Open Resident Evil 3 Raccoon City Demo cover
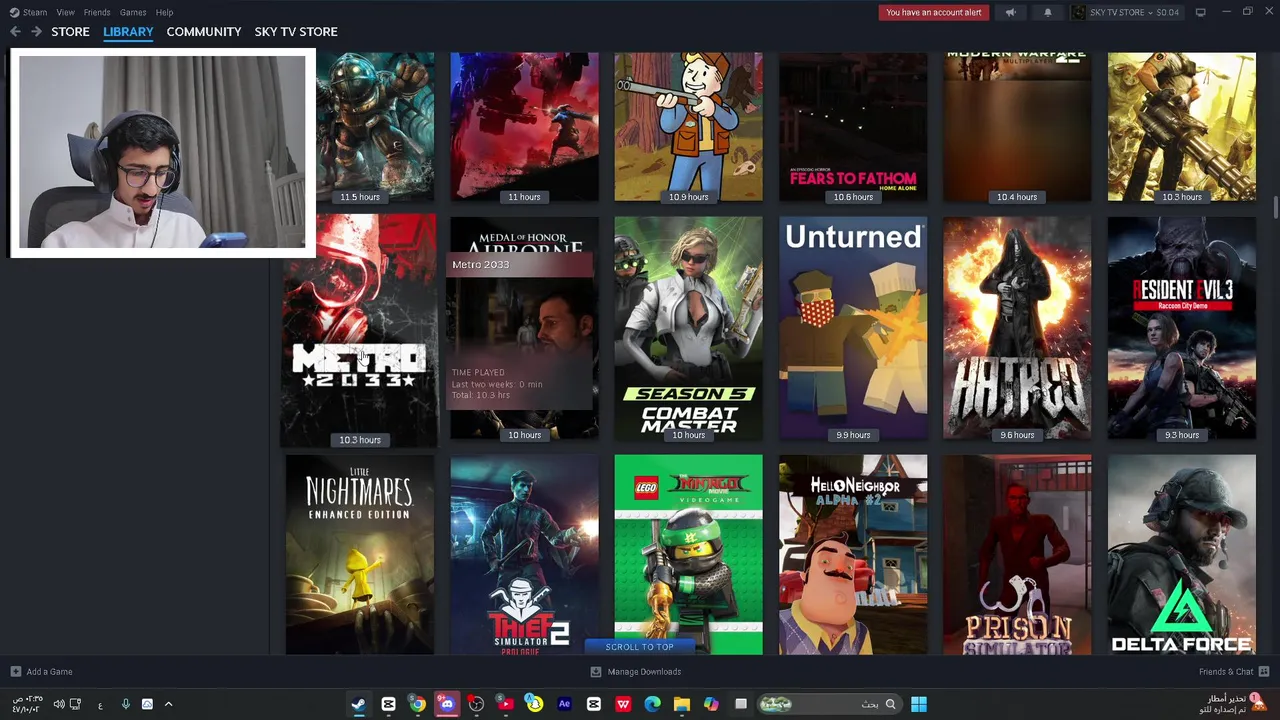Image resolution: width=1280 pixels, height=720 pixels. 1182,328
